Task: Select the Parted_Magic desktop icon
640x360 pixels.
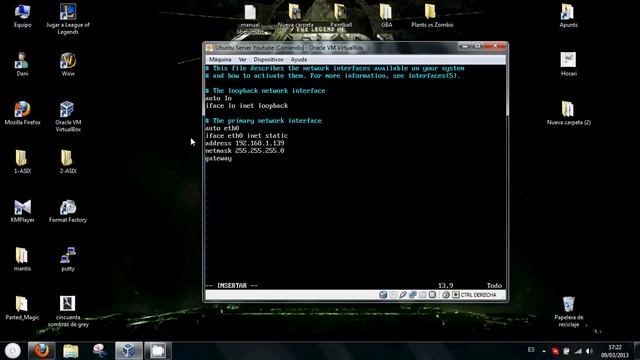Action: click(22, 309)
